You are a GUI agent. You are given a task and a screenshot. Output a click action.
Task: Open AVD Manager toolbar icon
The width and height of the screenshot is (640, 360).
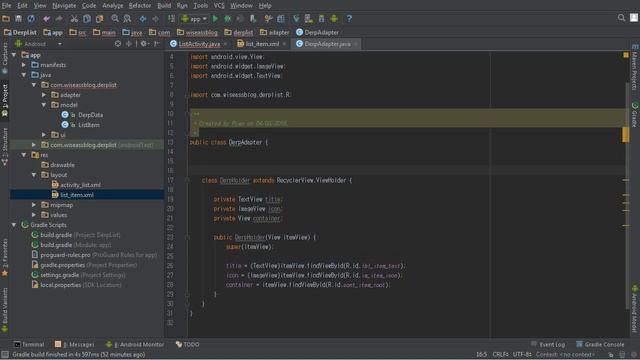(x=309, y=19)
